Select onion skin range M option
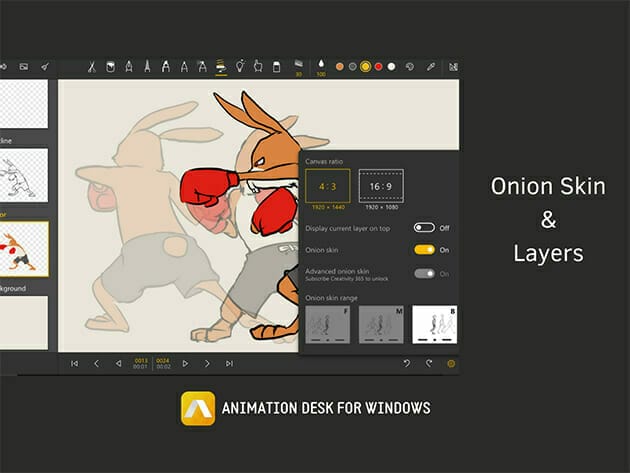 380,325
